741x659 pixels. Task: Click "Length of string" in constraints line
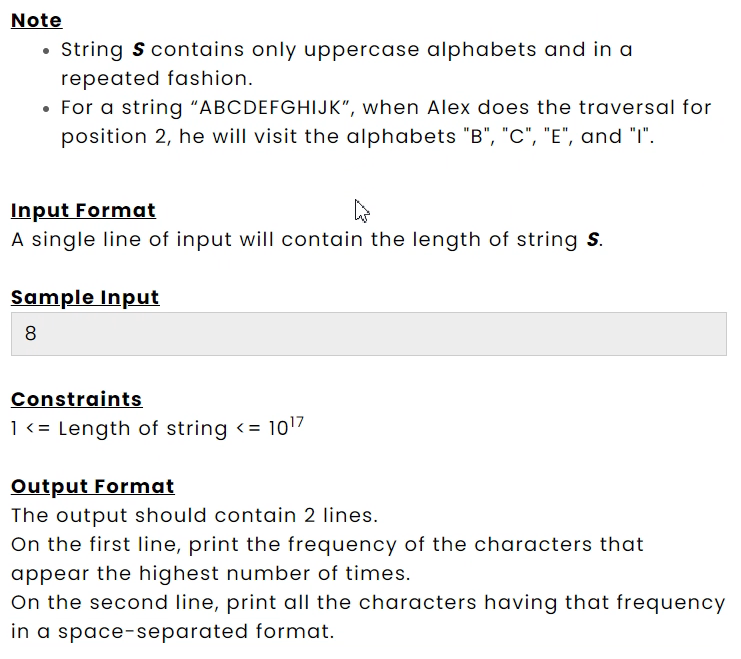click(x=143, y=428)
